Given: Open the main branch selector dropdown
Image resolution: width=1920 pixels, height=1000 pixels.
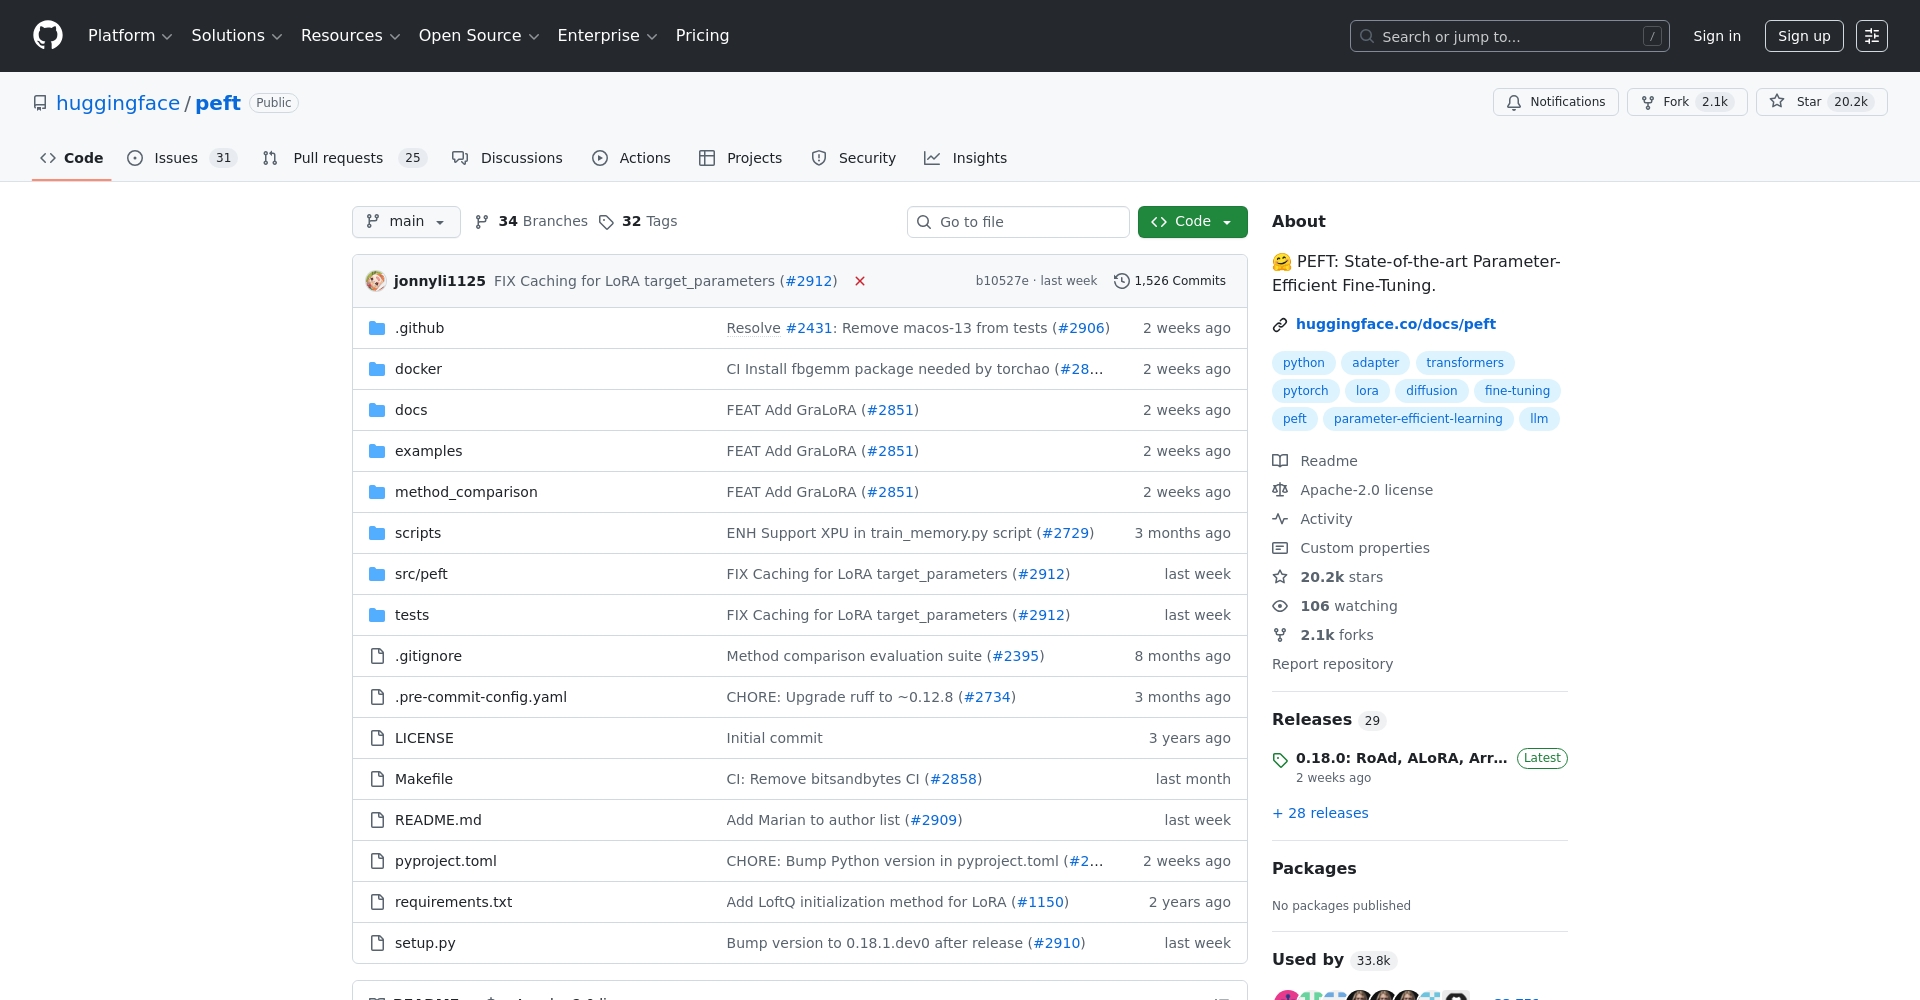Looking at the screenshot, I should pos(406,222).
